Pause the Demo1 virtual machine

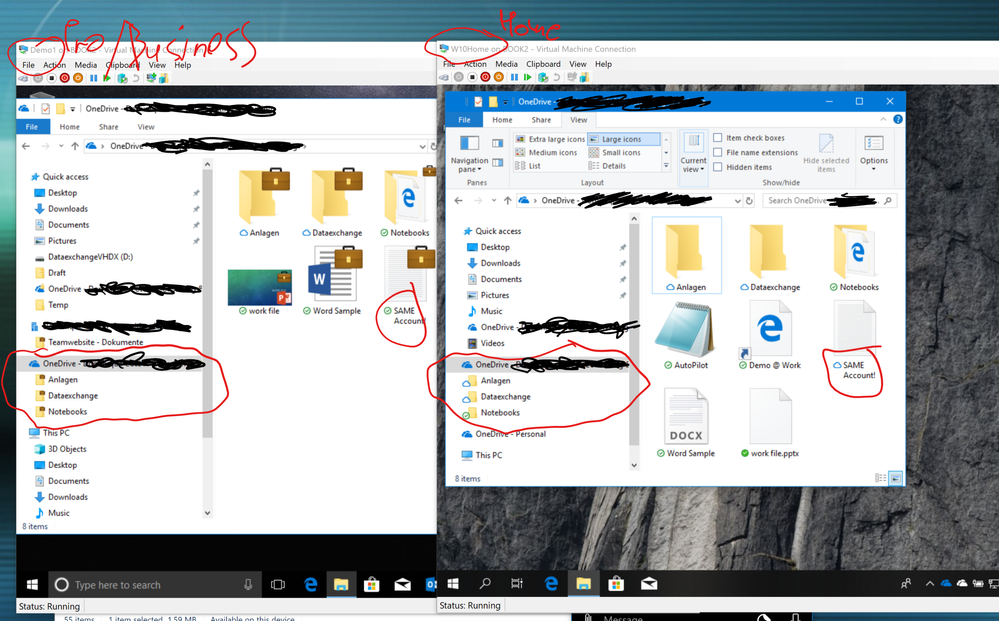pyautogui.click(x=94, y=78)
